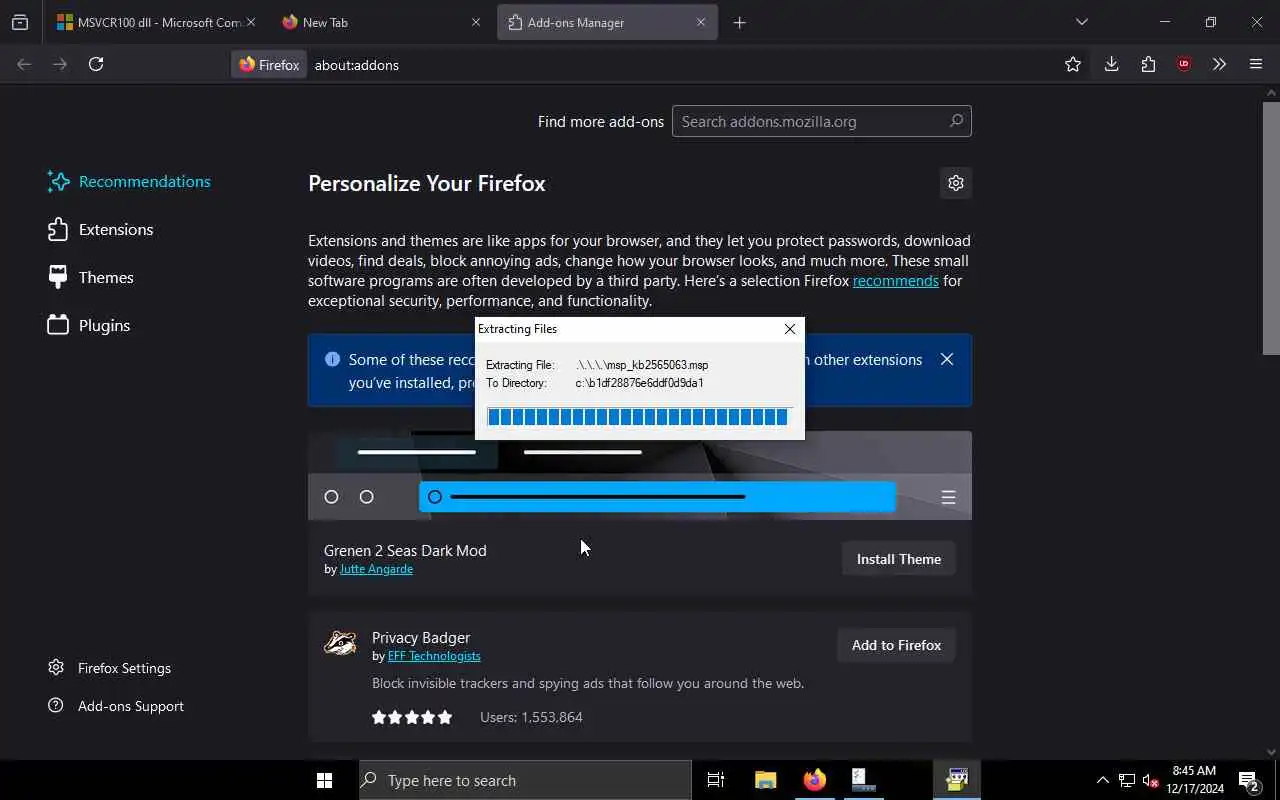Click scrollbar down arrow
This screenshot has height=800, width=1280.
tap(1271, 752)
